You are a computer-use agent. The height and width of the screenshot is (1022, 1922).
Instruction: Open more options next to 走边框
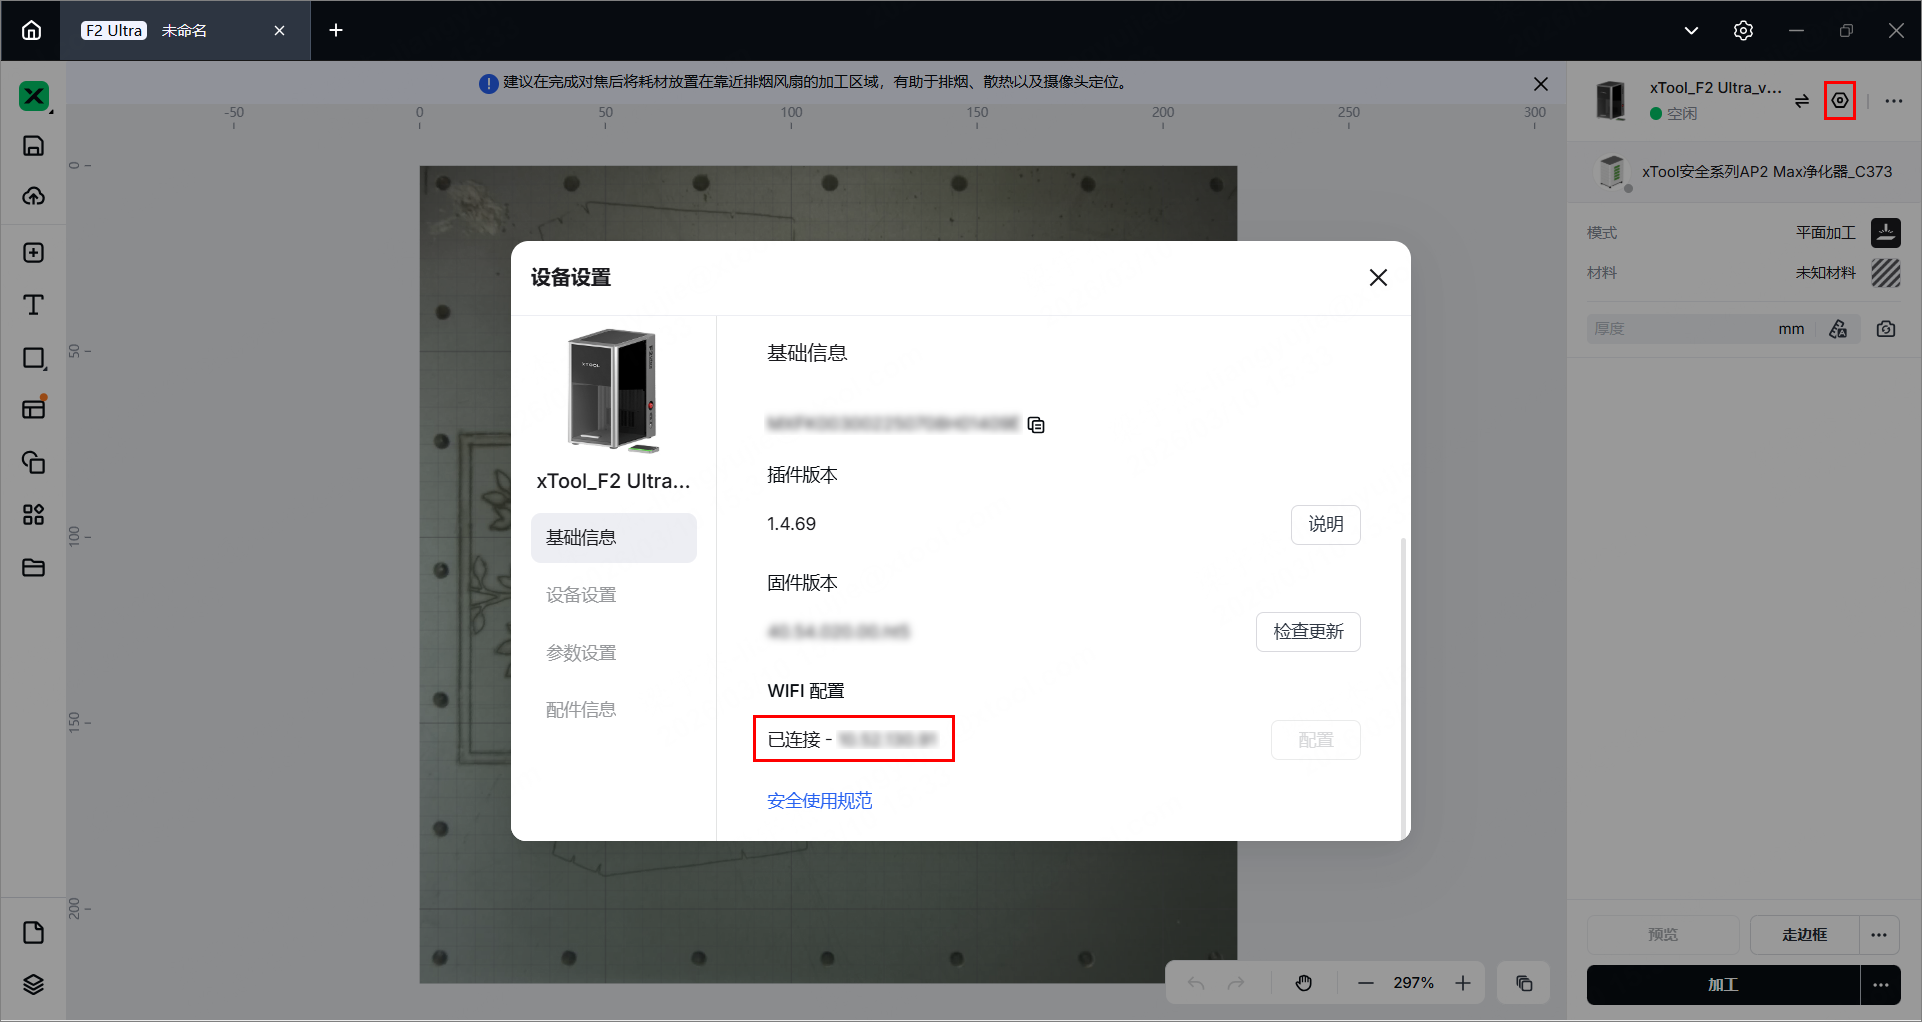coord(1879,935)
